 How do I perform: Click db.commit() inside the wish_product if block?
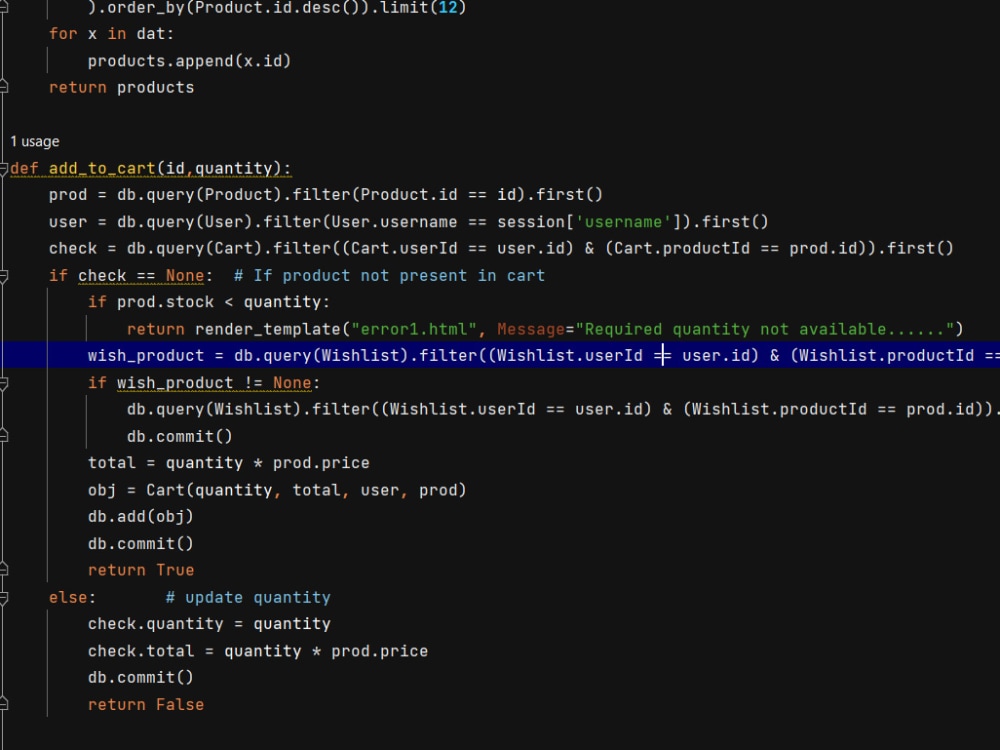(x=179, y=436)
